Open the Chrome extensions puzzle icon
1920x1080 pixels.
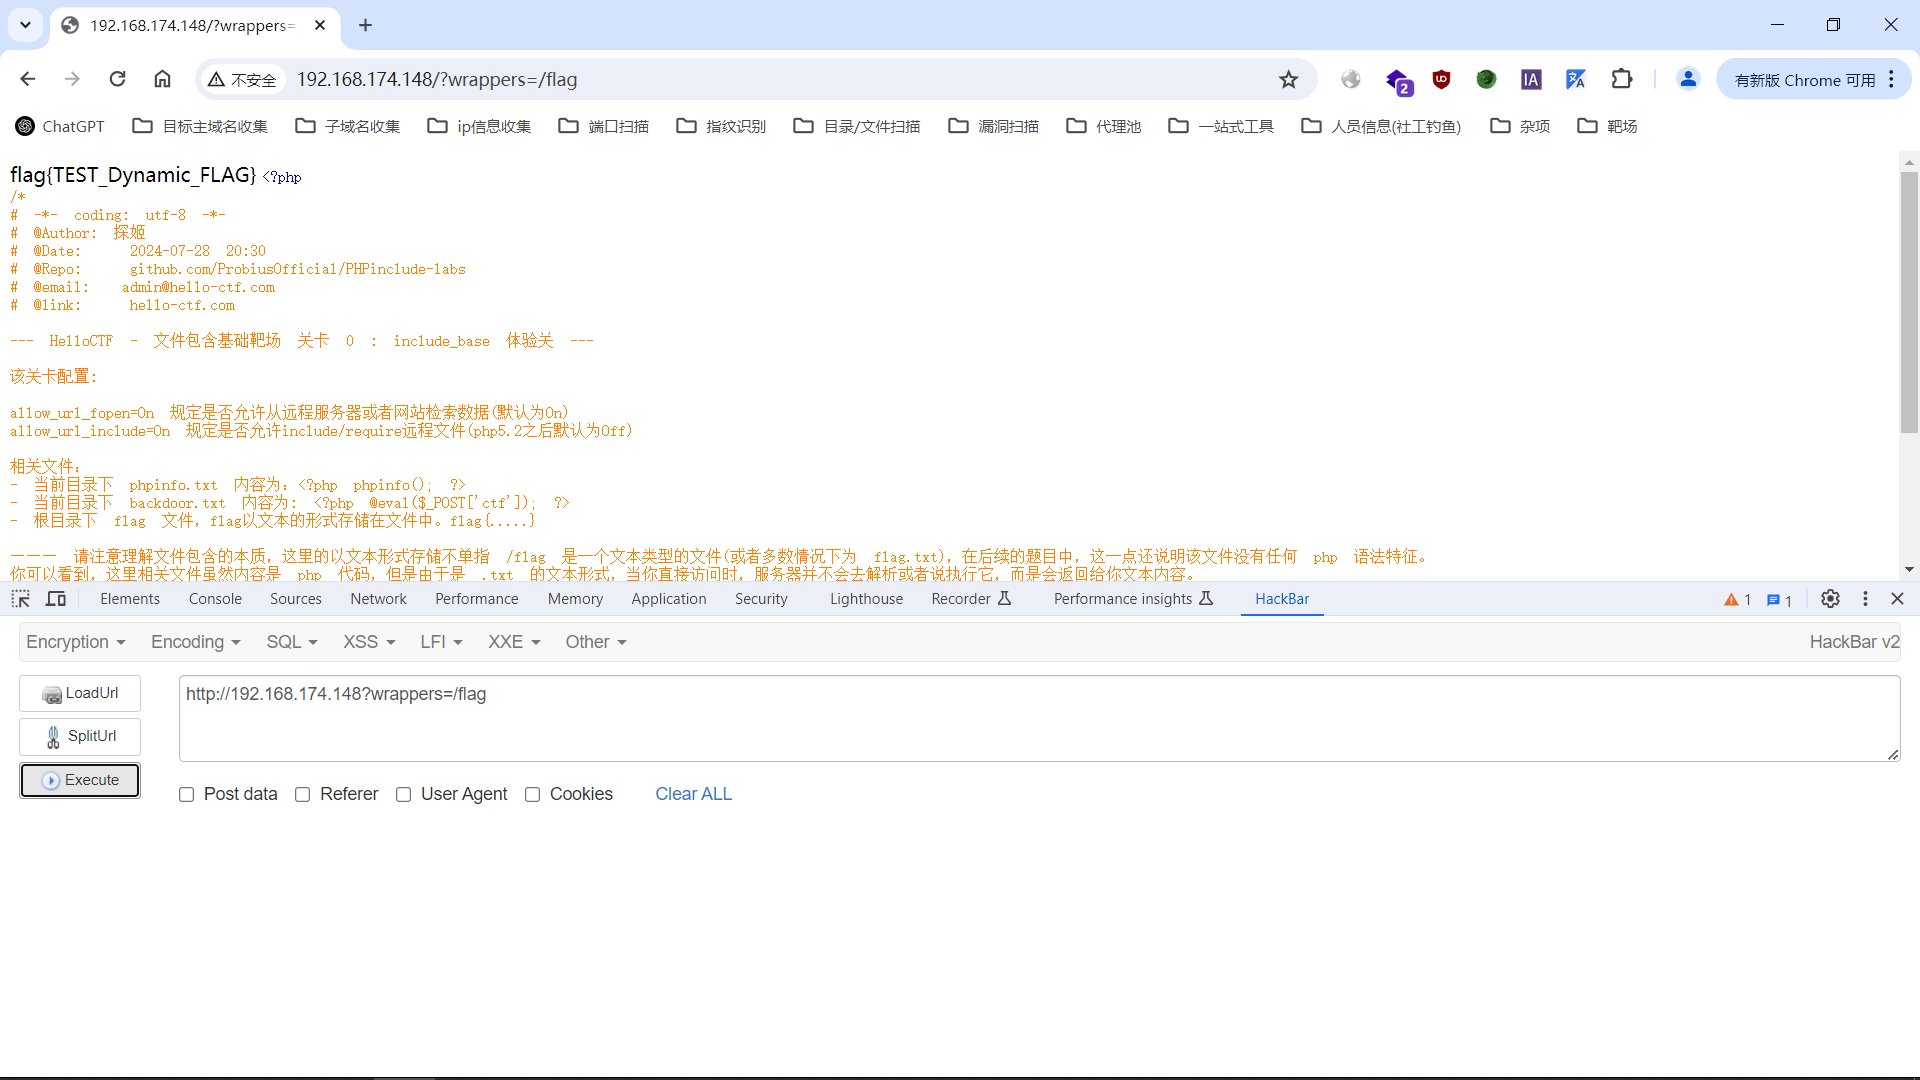(x=1622, y=80)
